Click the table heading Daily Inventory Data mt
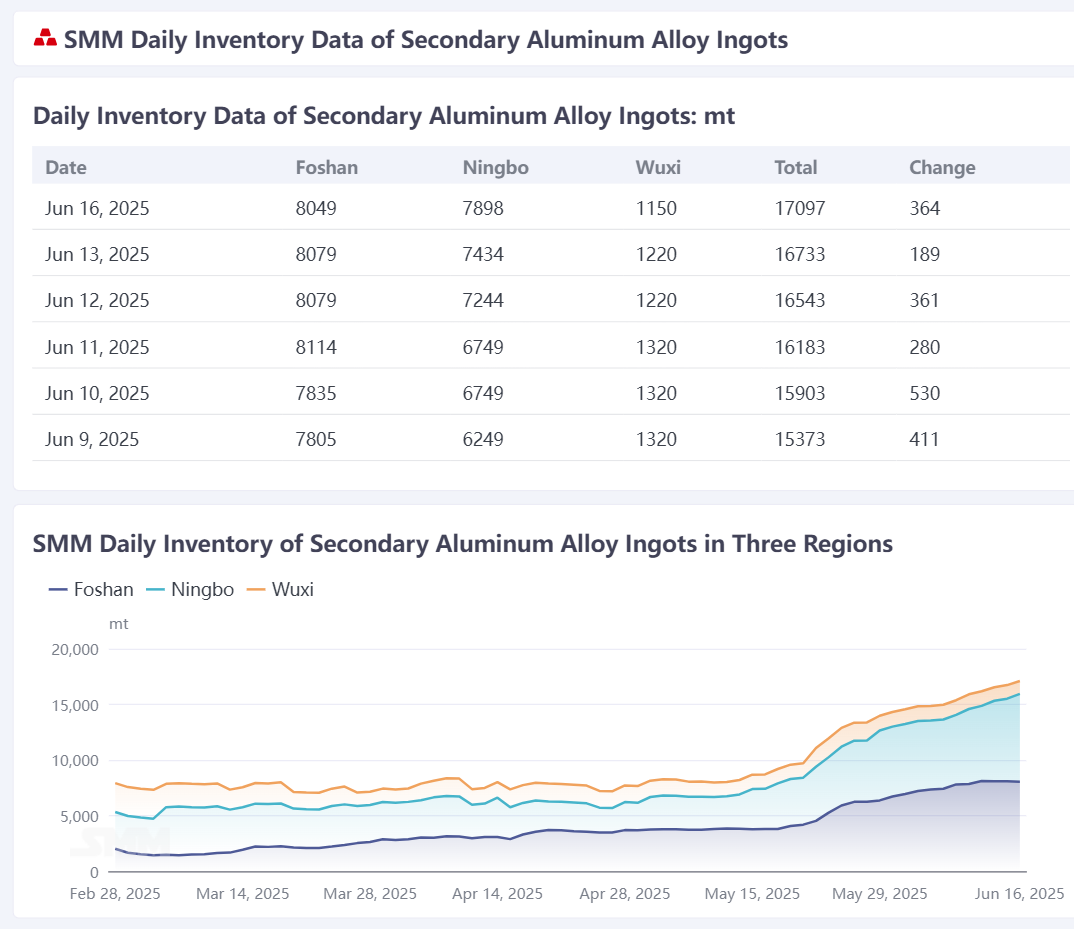 point(384,116)
